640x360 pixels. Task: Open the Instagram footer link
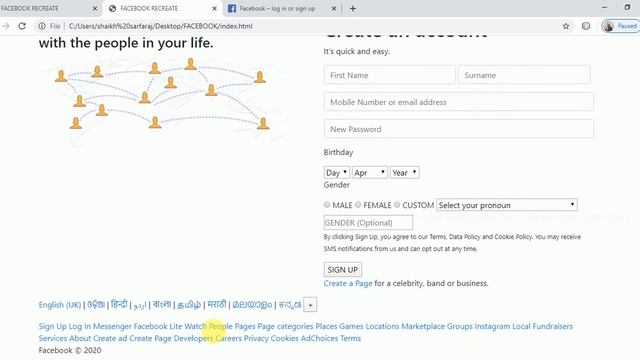coord(492,326)
